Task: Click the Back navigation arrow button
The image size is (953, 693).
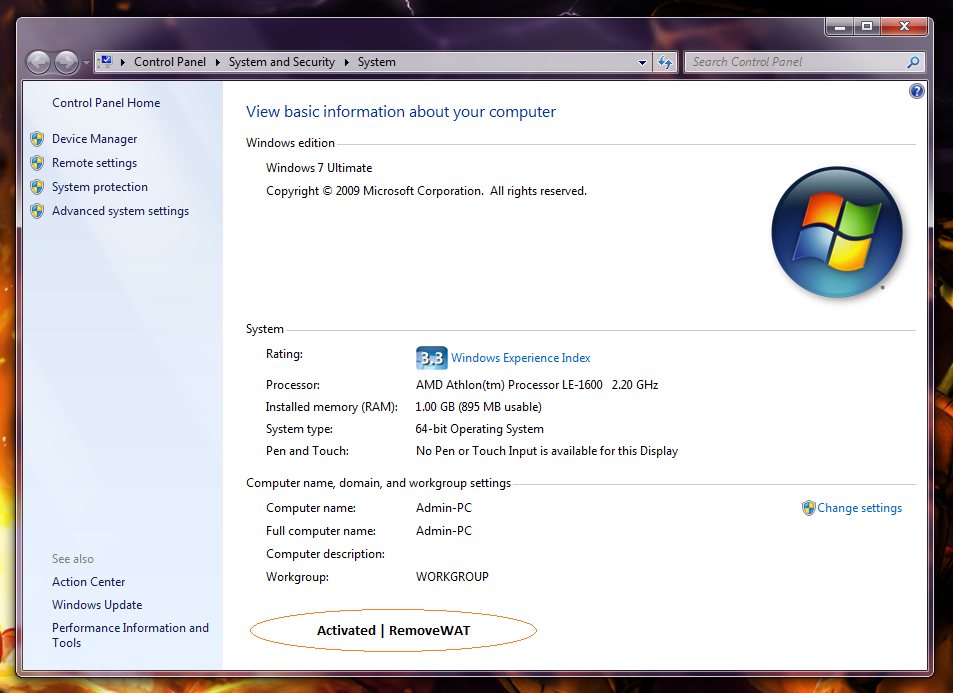Action: (39, 62)
